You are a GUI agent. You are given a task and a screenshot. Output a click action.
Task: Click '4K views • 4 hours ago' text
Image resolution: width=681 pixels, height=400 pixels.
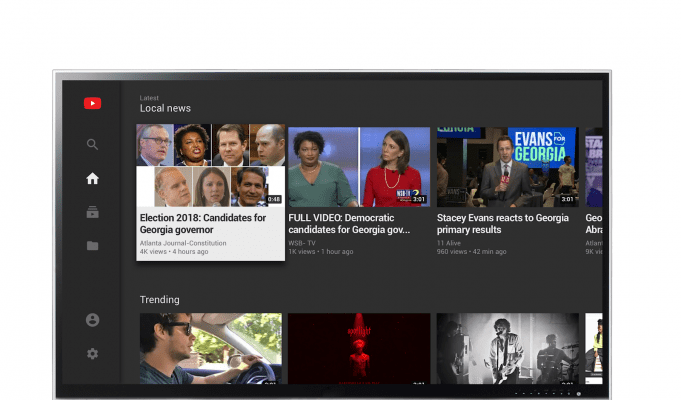(174, 251)
